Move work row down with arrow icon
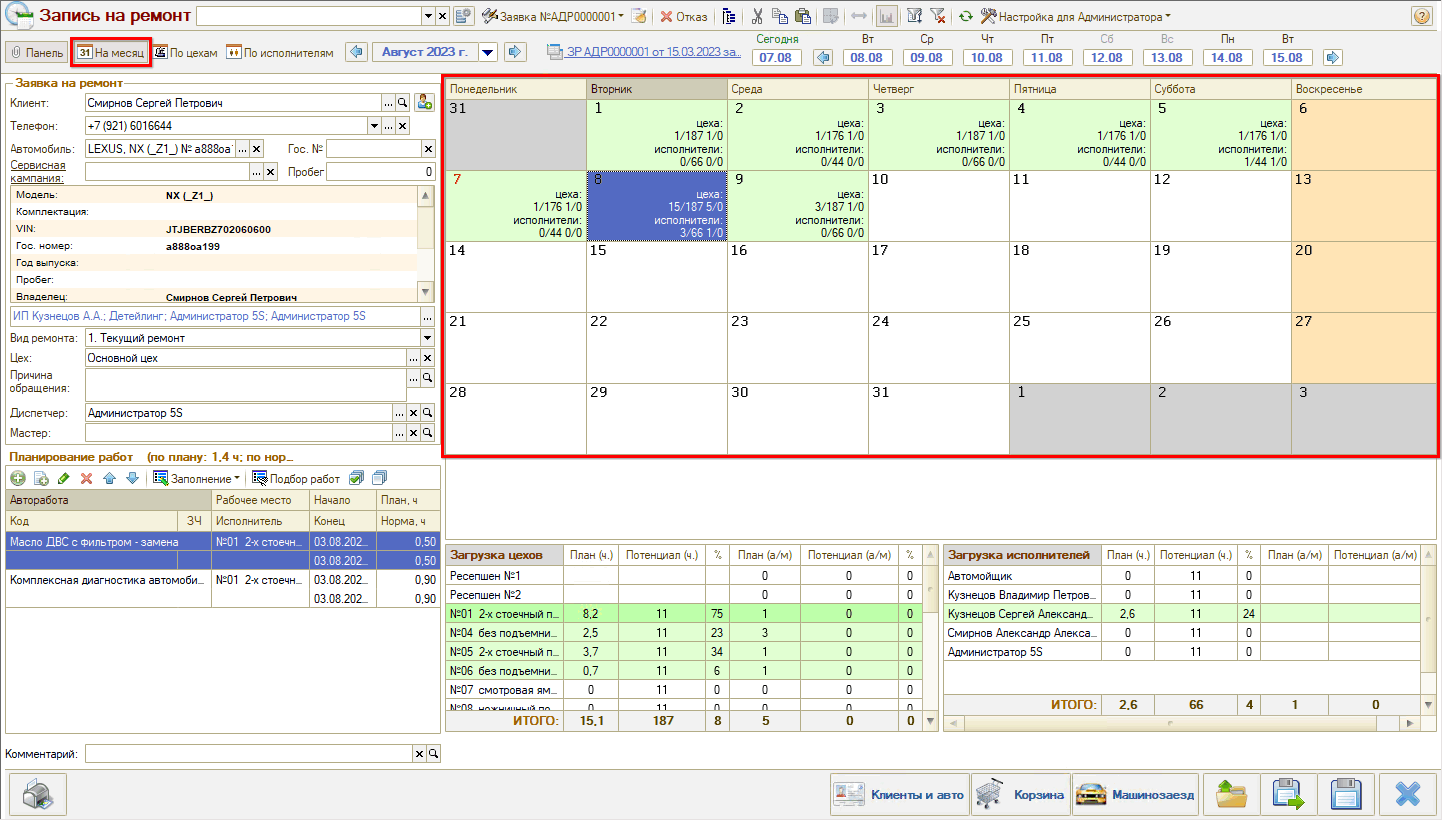 click(132, 479)
